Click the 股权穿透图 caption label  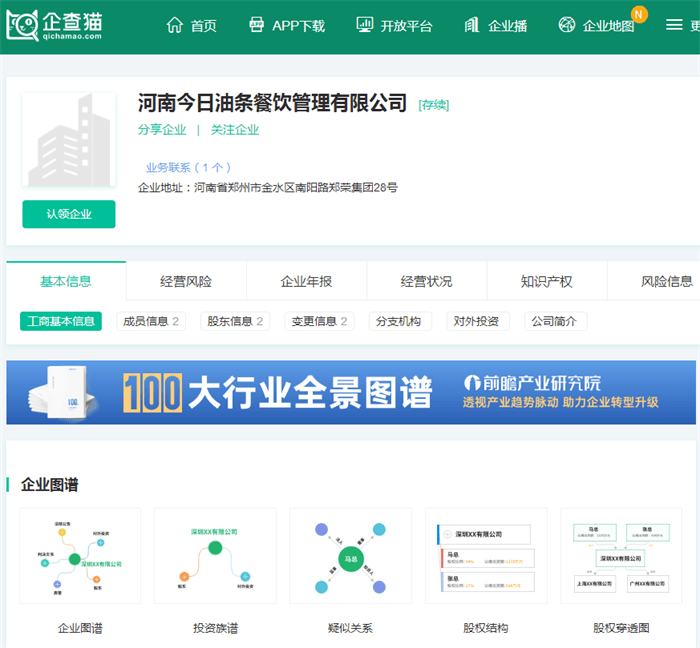pos(621,628)
